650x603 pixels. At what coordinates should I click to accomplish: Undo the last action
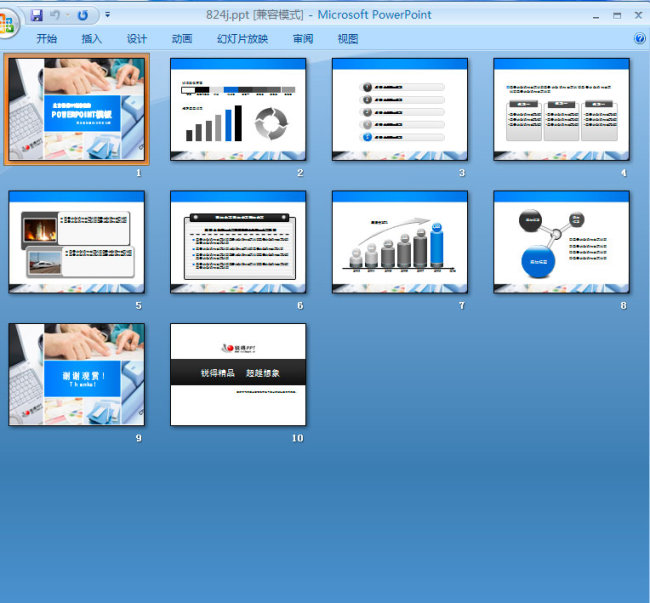coord(54,15)
